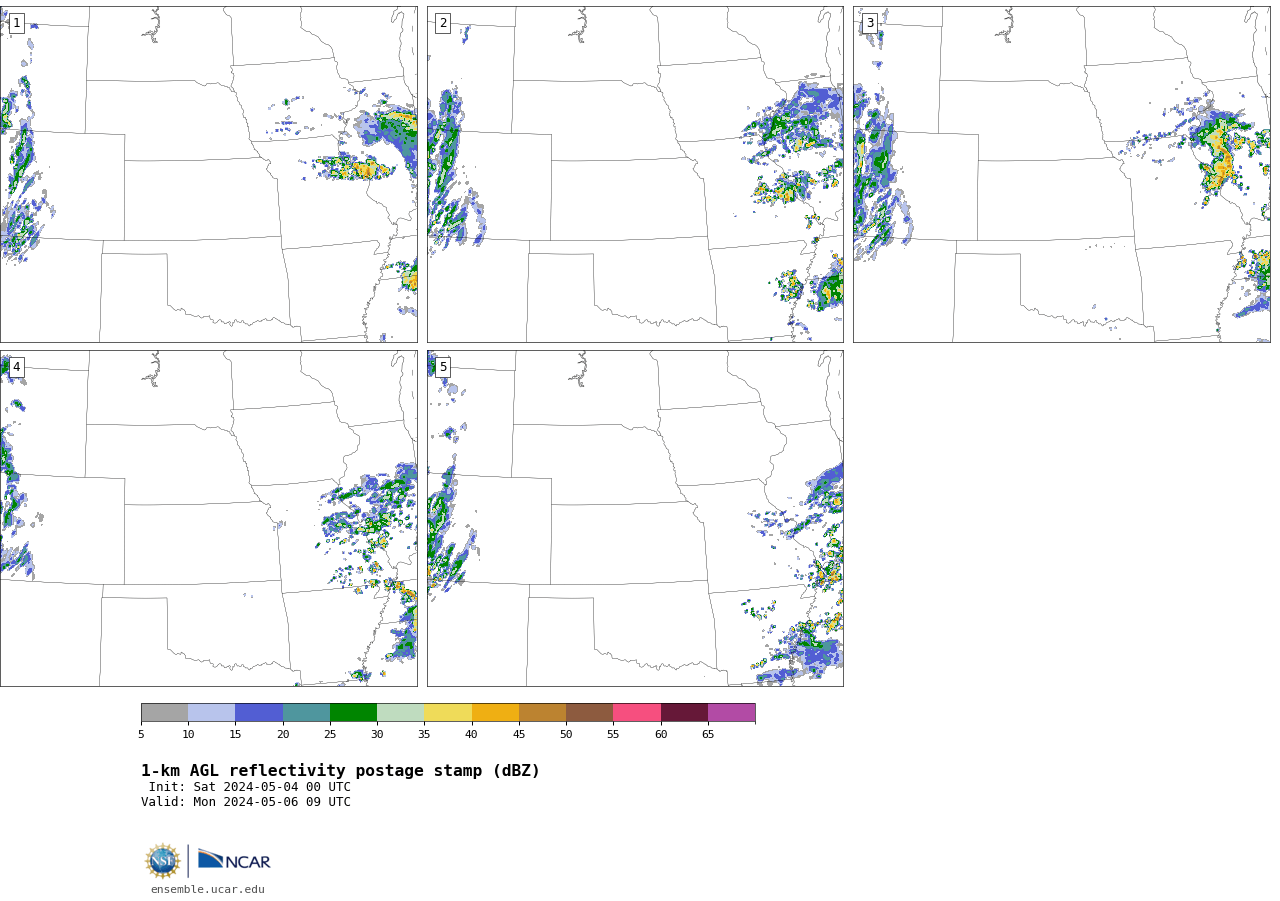The width and height of the screenshot is (1280, 901).
Task: Open ensemble member 3 reflectivity map
Action: [x=1061, y=174]
